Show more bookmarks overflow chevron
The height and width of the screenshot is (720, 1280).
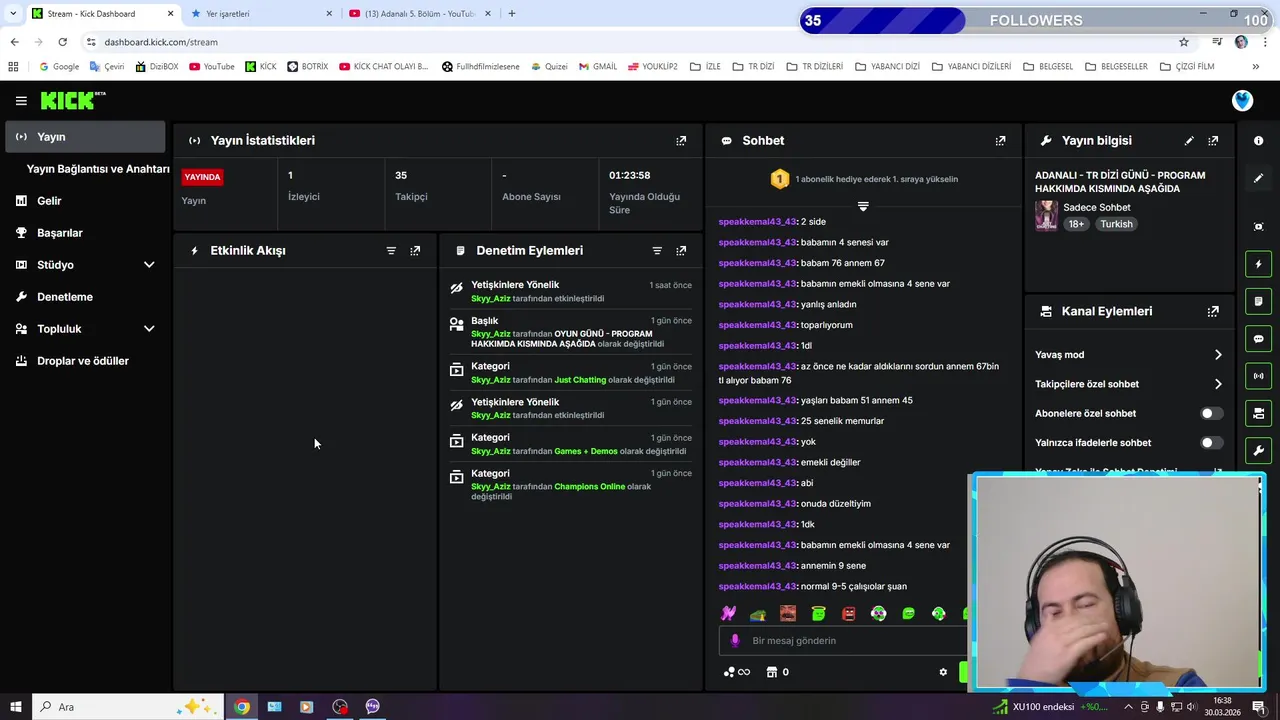[1255, 67]
